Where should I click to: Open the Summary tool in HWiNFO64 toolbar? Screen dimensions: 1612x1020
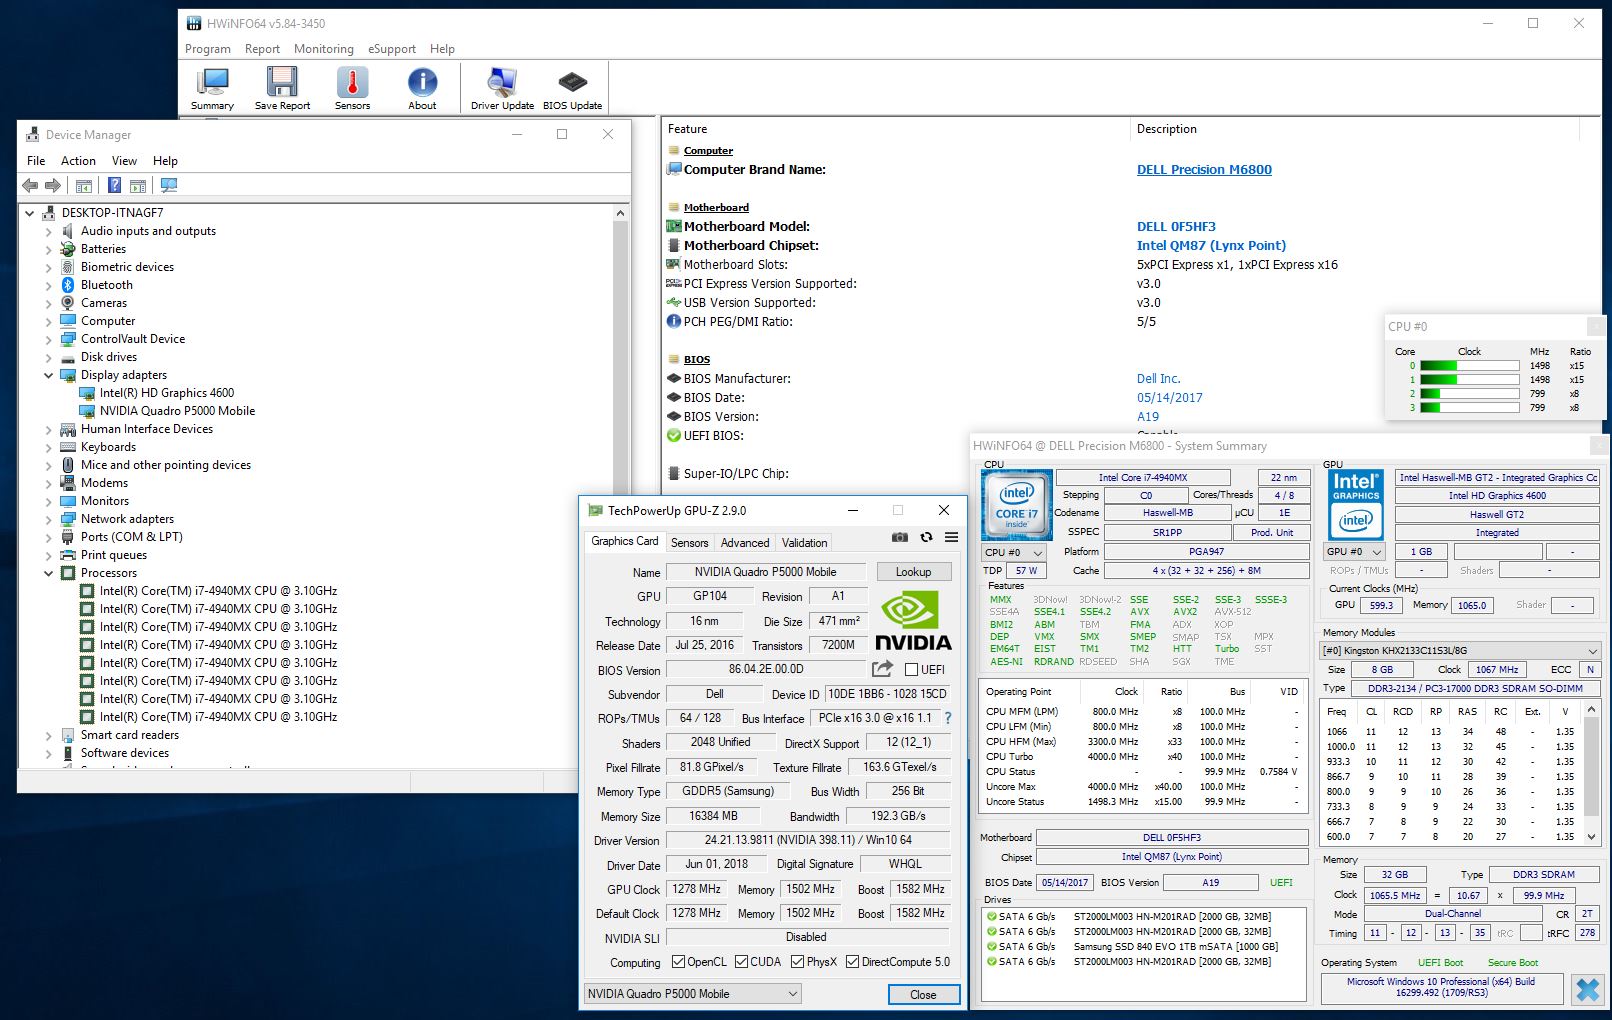(212, 89)
